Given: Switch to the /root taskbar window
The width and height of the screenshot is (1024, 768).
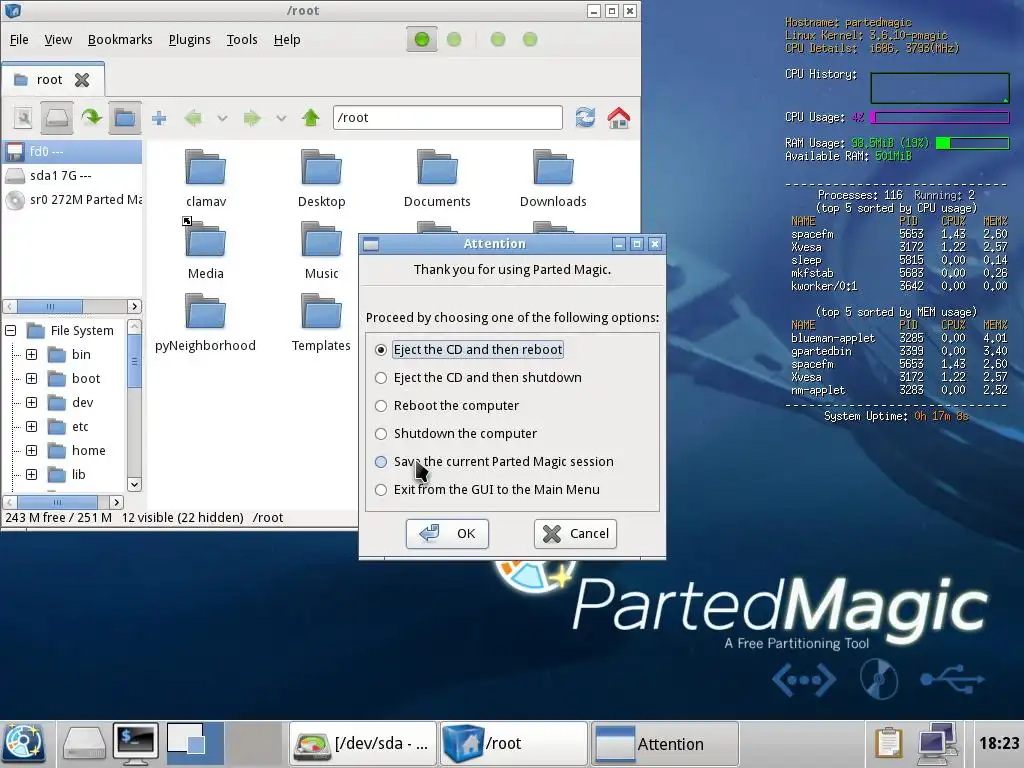Looking at the screenshot, I should [514, 743].
